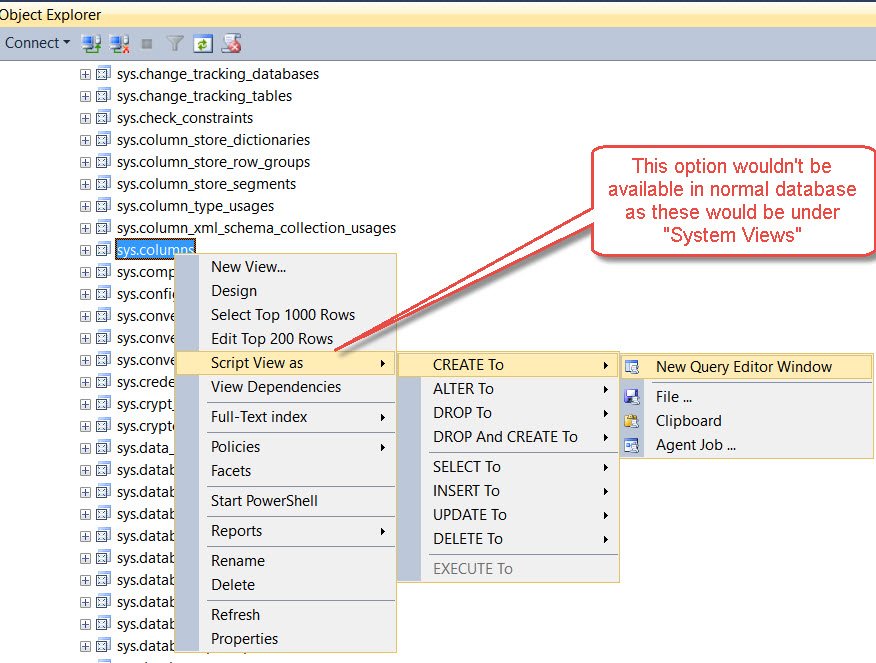Open Script View as submenu
Image resolution: width=876 pixels, height=663 pixels.
[285, 363]
